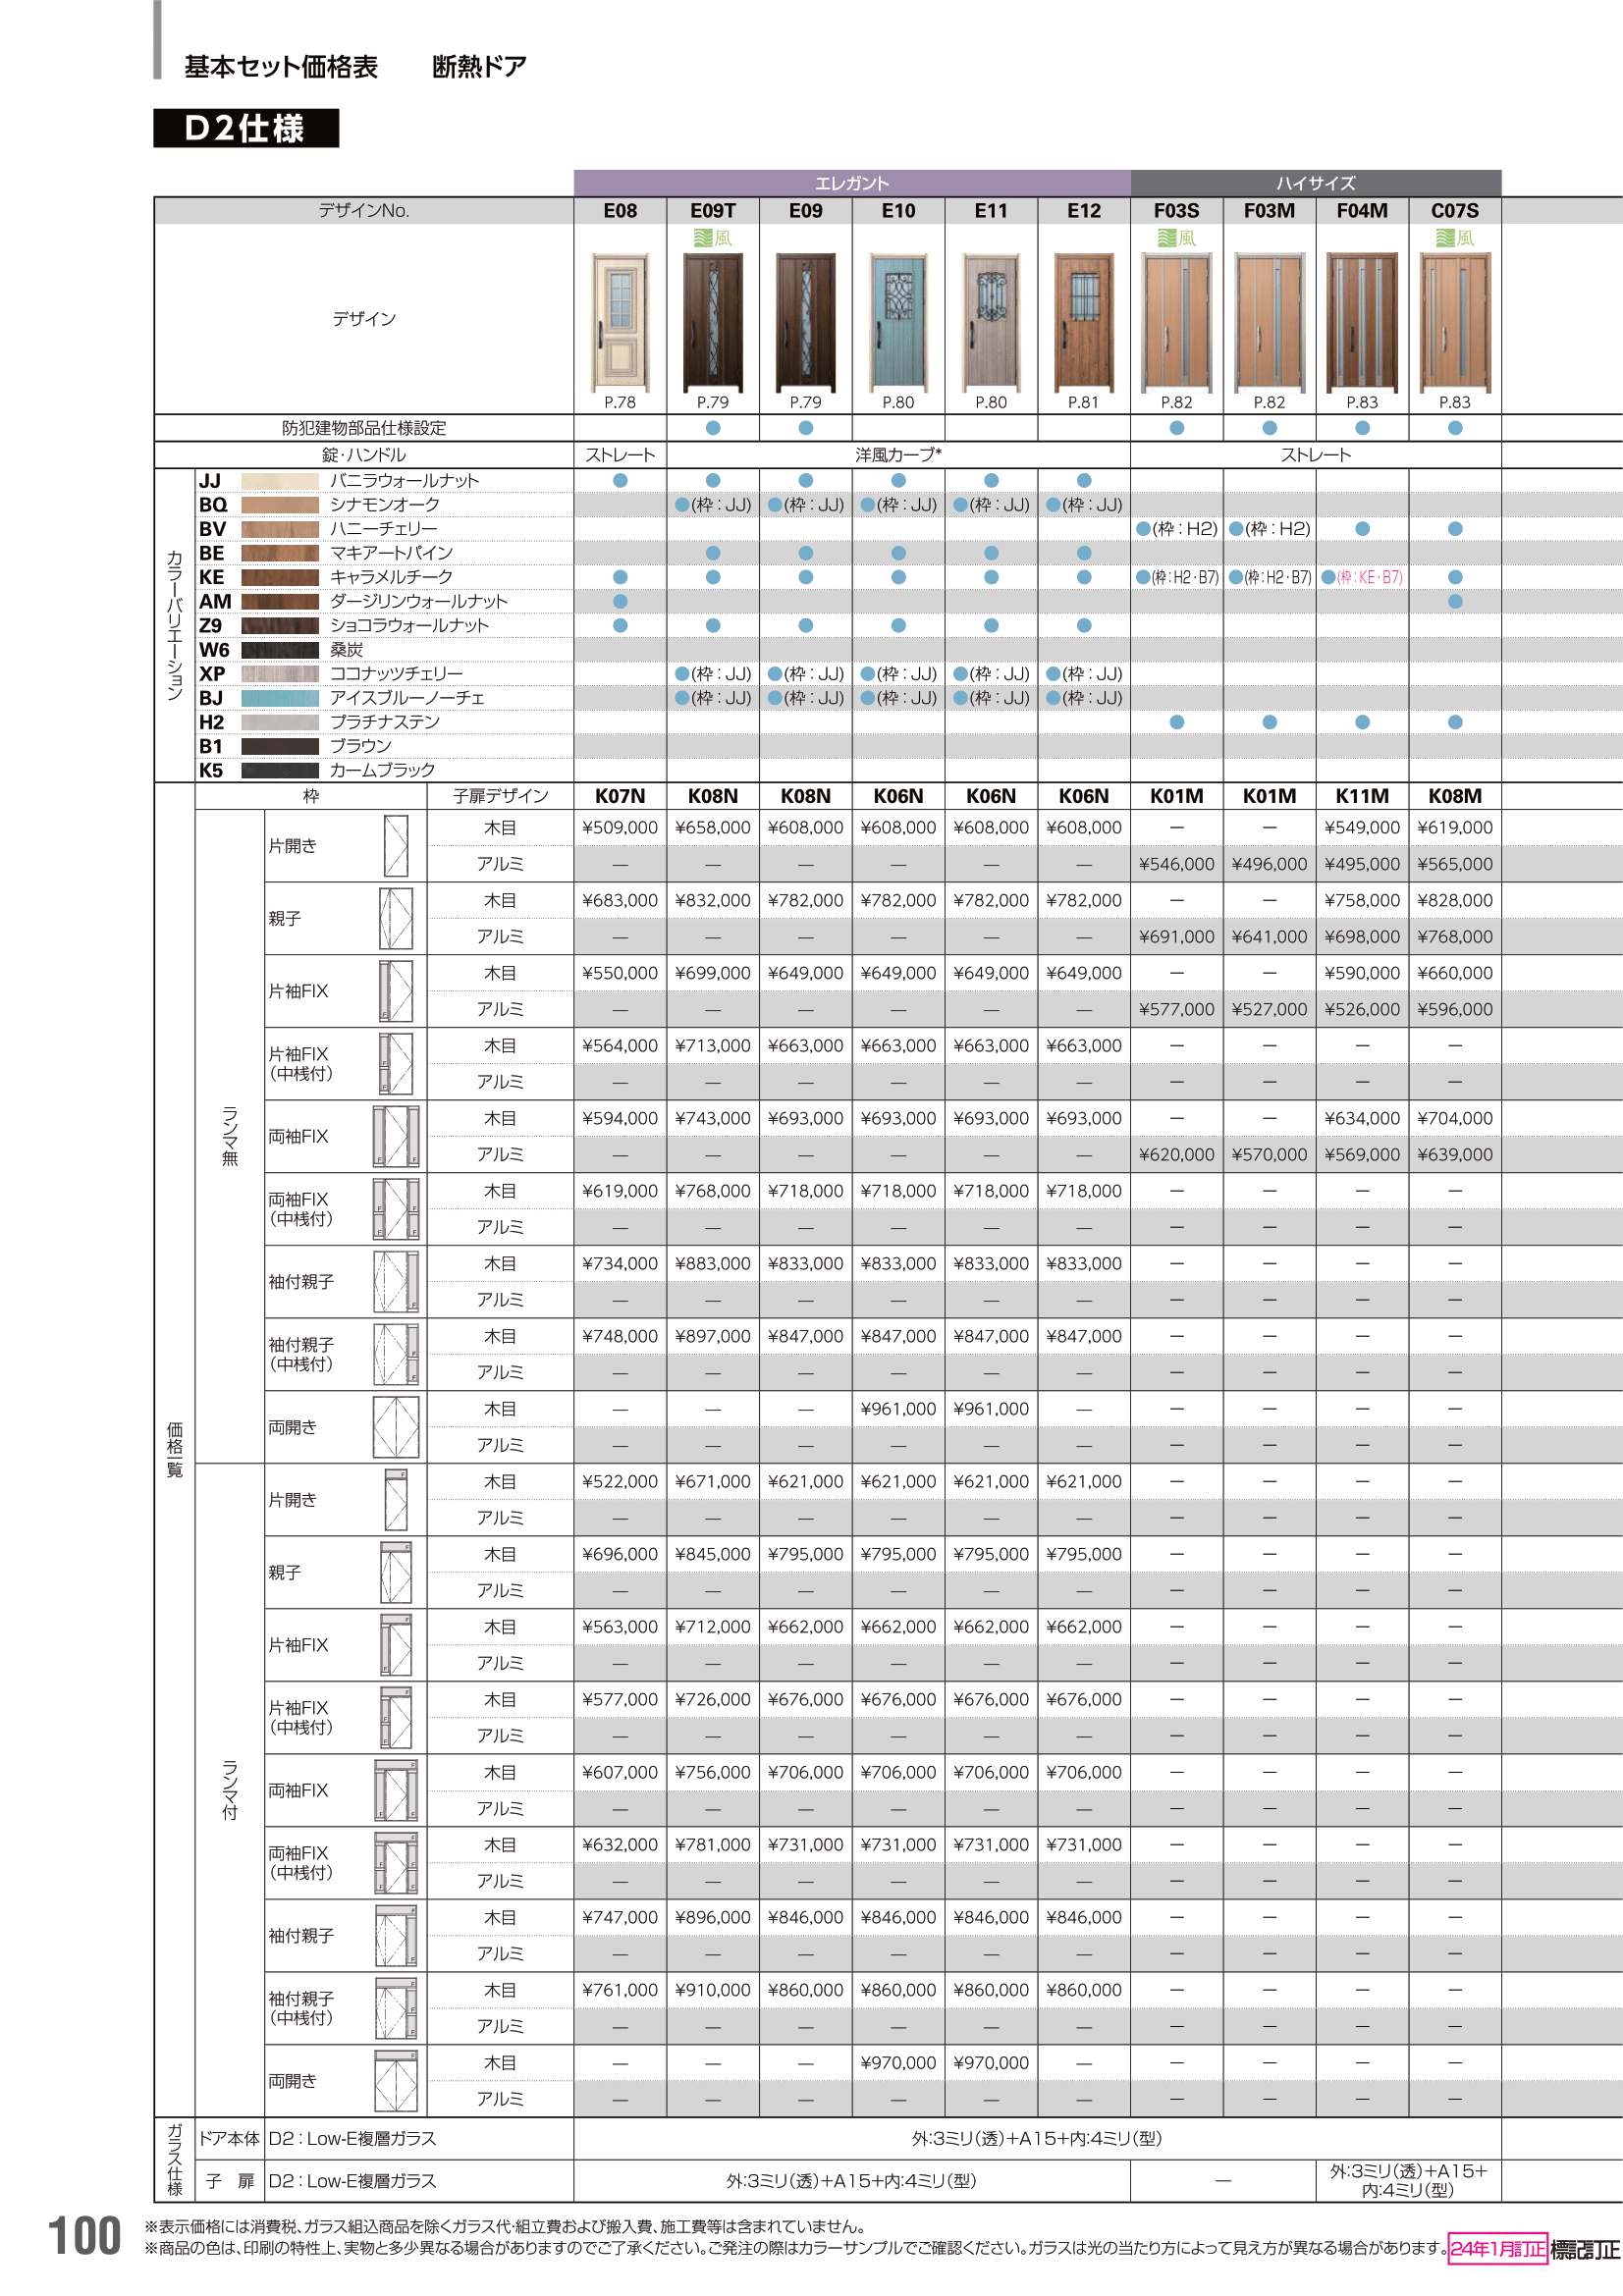
Task: Click the ランマ無 片袖FIX frame diagram icon
Action: 396,991
